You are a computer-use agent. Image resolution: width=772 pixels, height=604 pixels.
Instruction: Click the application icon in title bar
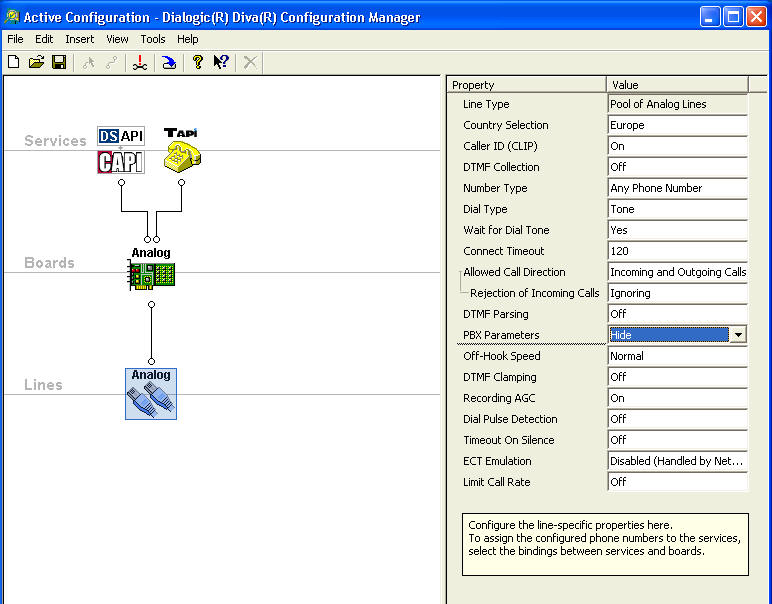tap(12, 17)
